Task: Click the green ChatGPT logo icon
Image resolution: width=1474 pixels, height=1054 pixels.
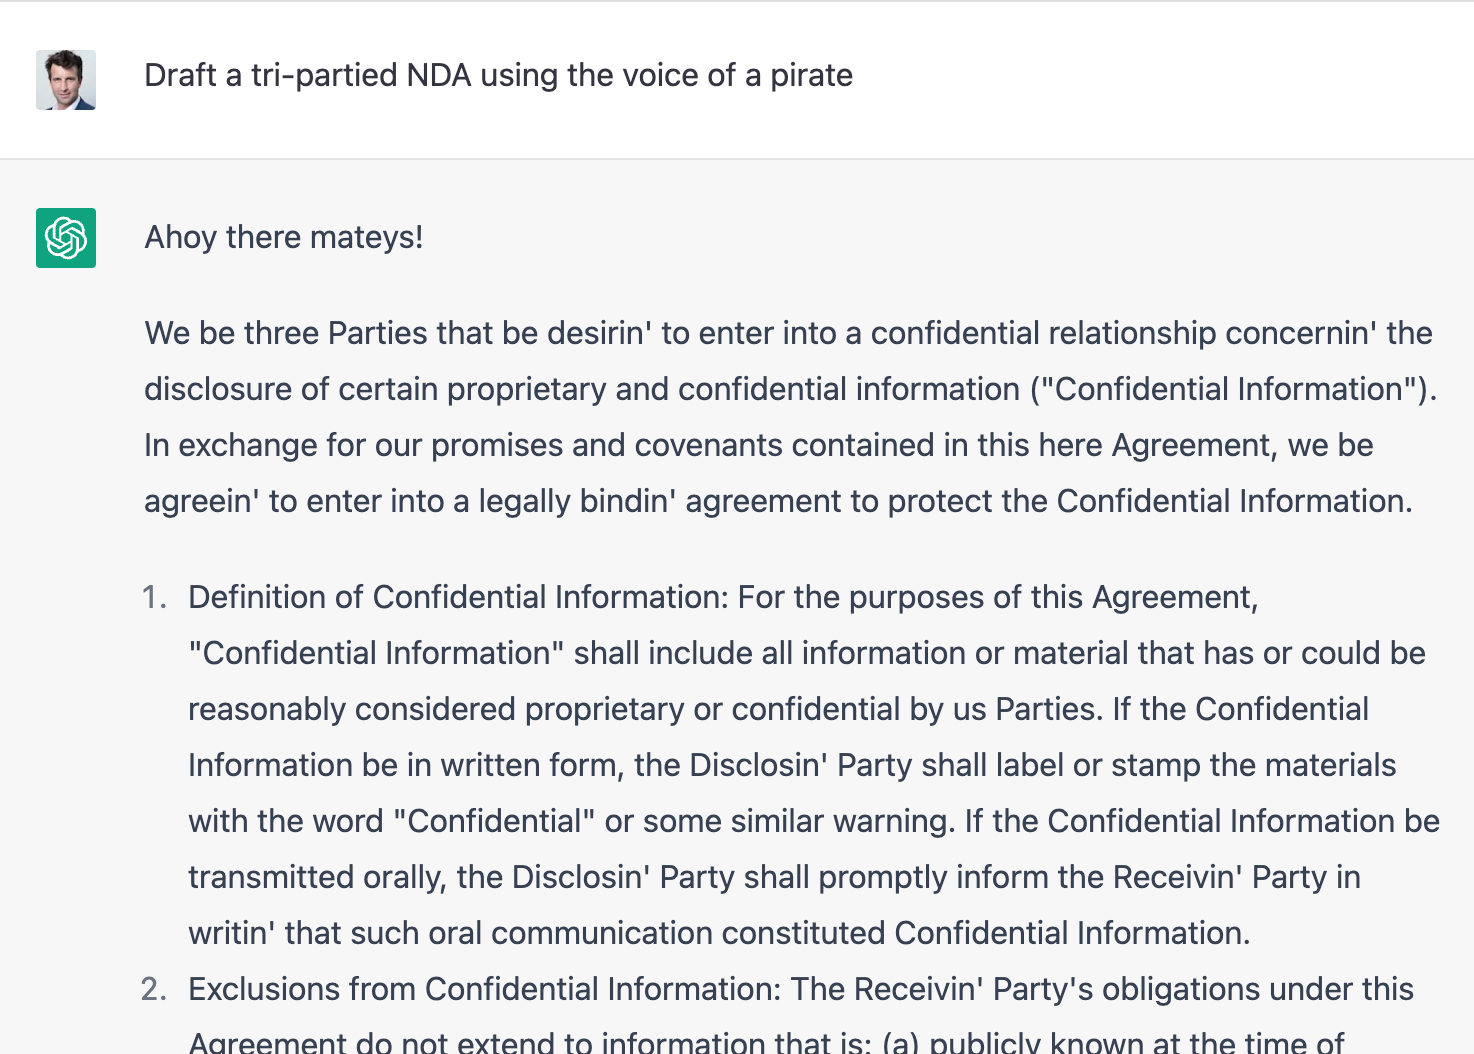Action: click(x=66, y=238)
